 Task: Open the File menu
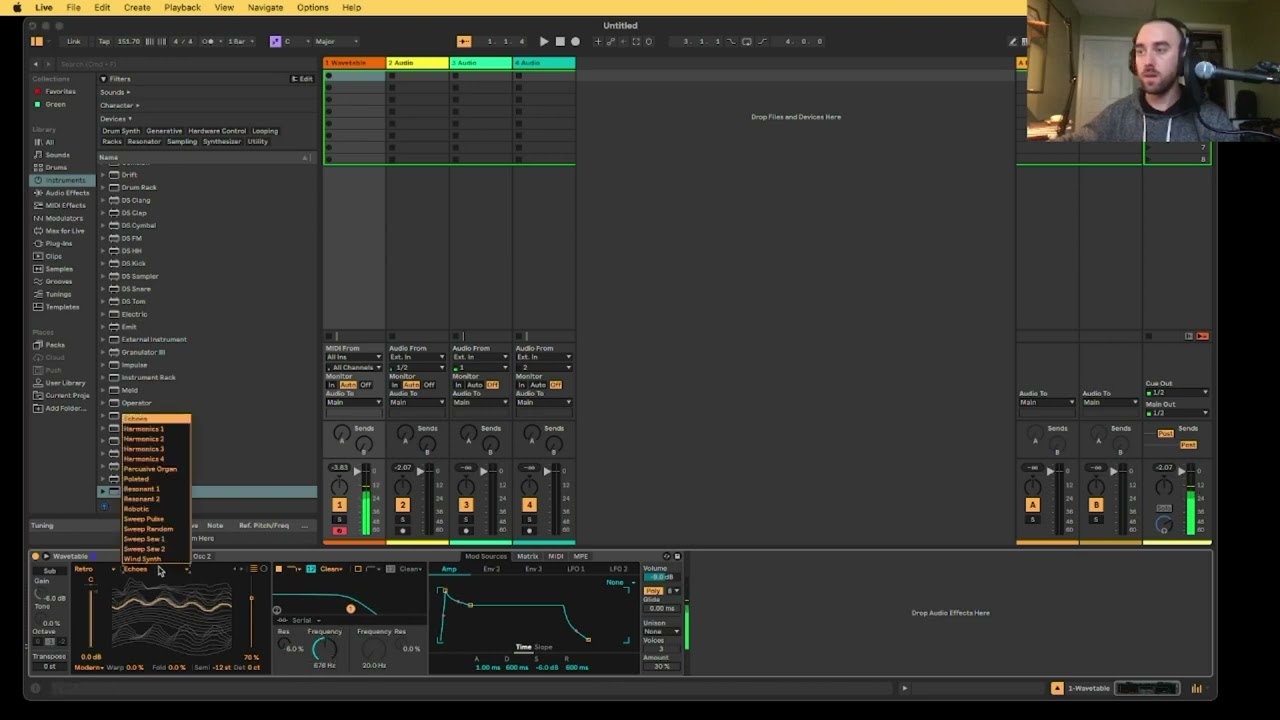(73, 7)
